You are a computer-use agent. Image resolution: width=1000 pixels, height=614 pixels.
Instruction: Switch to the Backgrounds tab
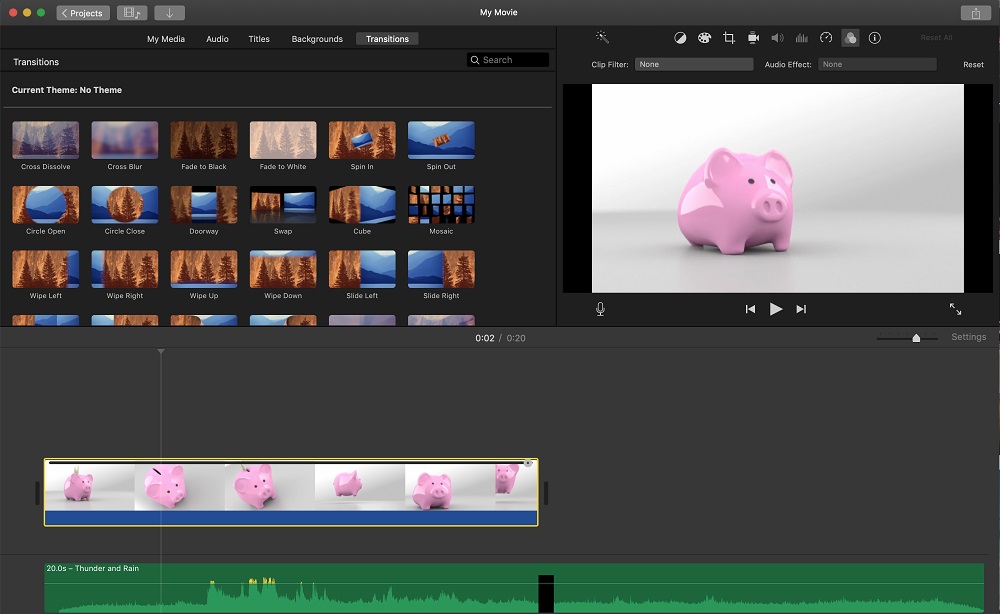[x=317, y=38]
